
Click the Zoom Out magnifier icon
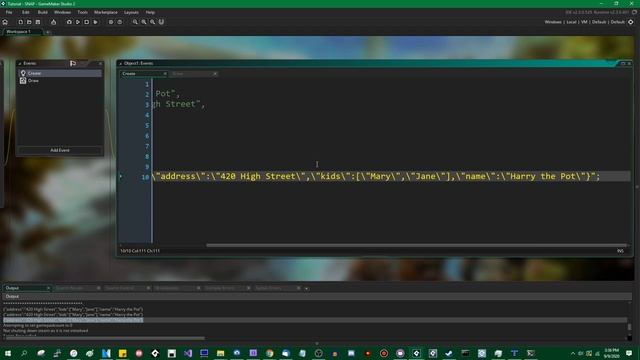(x=135, y=22)
